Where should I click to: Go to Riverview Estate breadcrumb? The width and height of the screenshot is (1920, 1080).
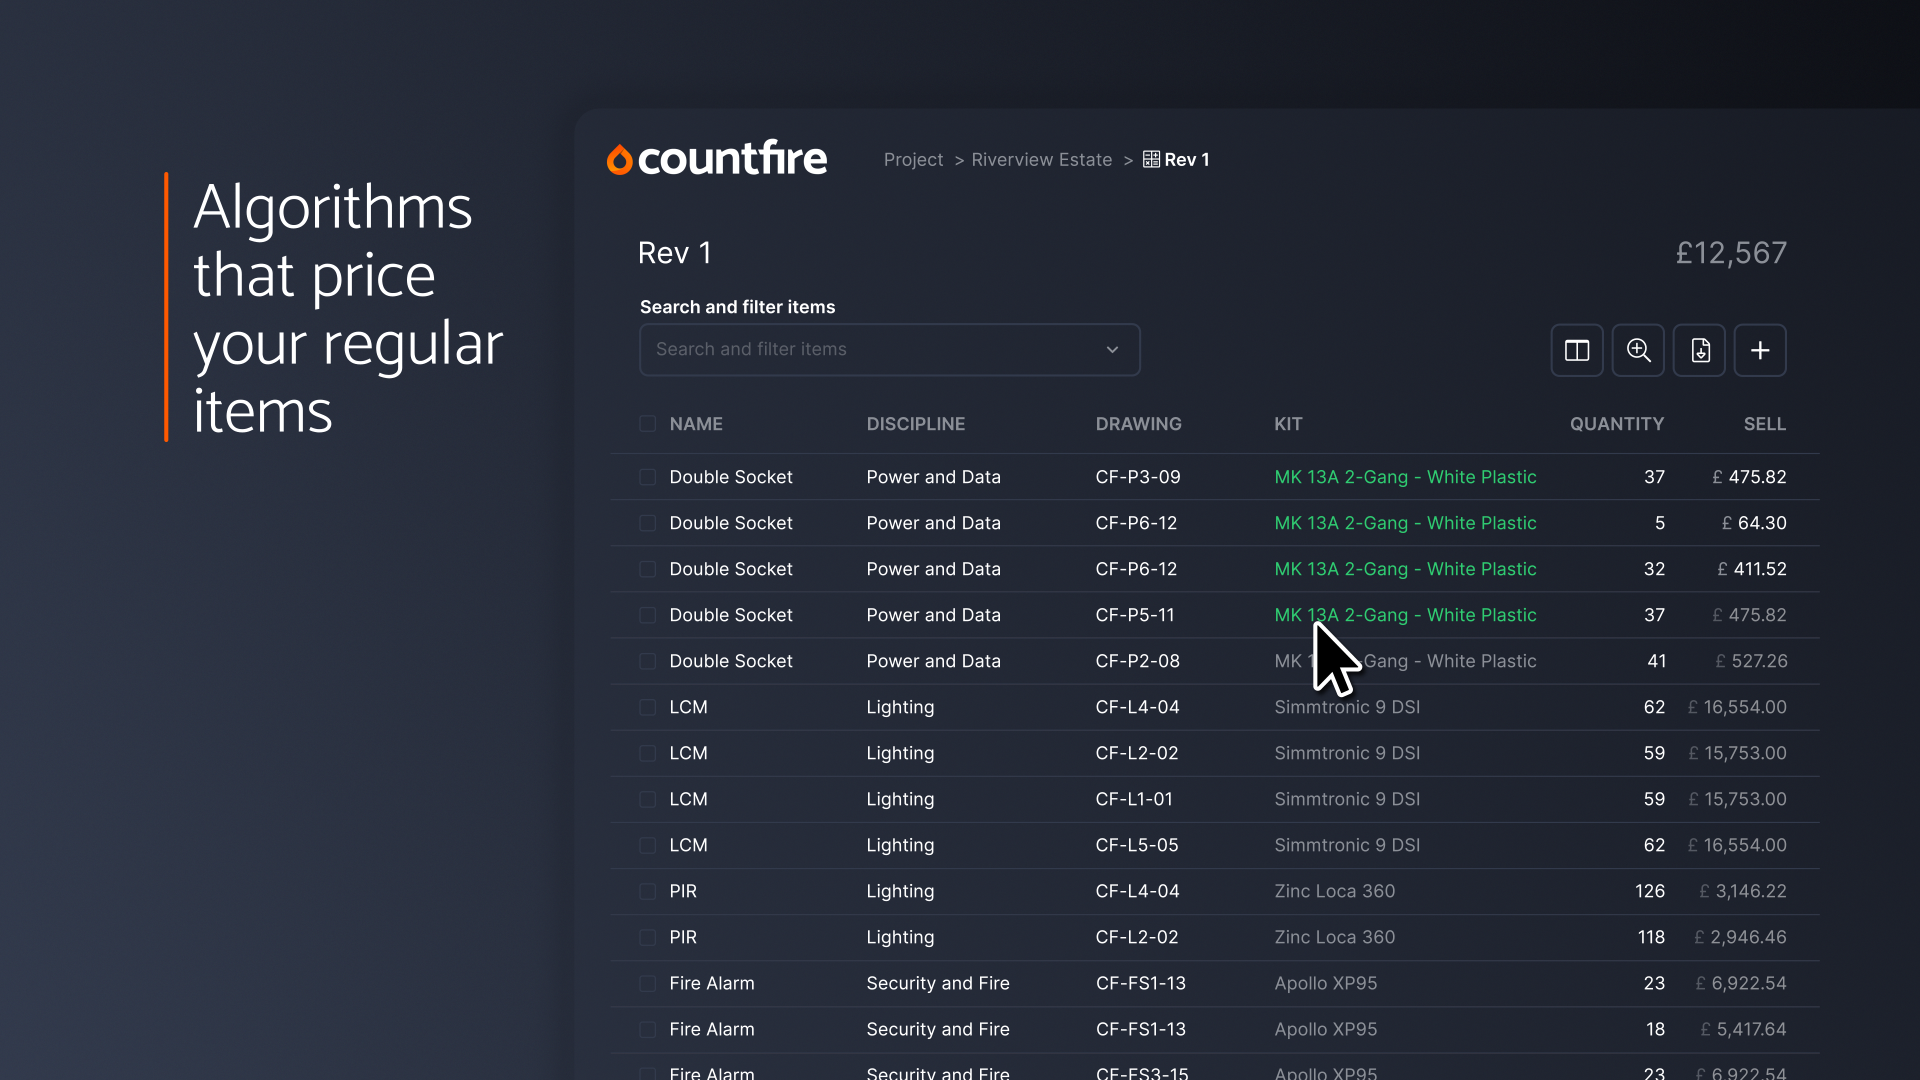pos(1041,160)
